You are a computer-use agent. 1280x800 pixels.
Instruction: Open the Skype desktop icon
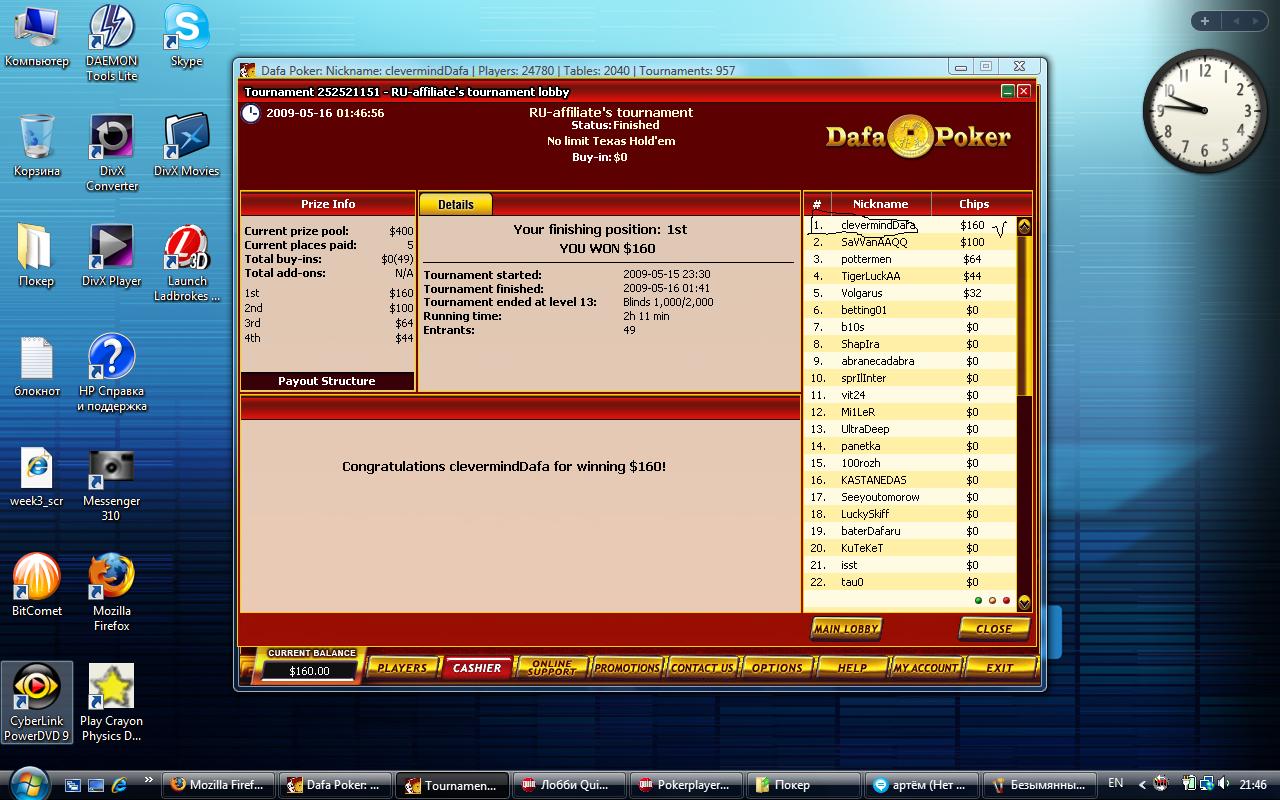click(x=186, y=29)
